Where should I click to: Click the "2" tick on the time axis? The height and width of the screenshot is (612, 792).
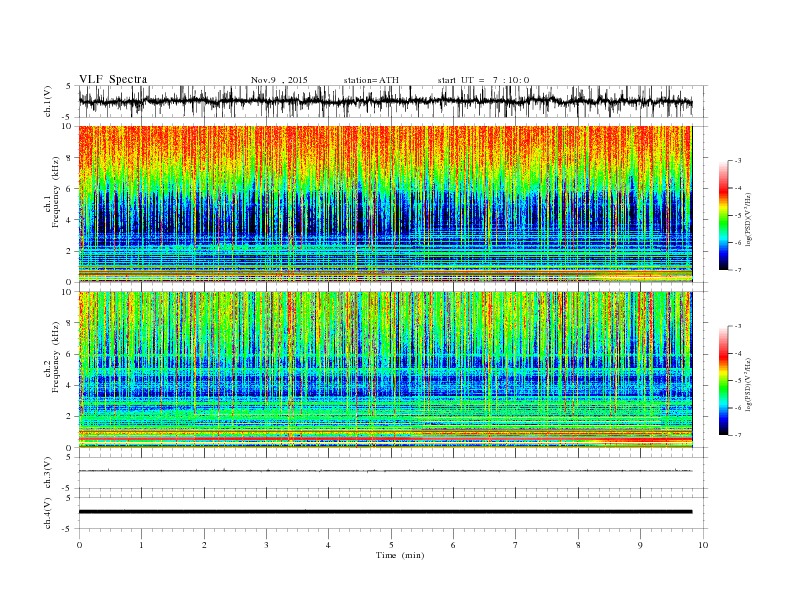point(204,545)
